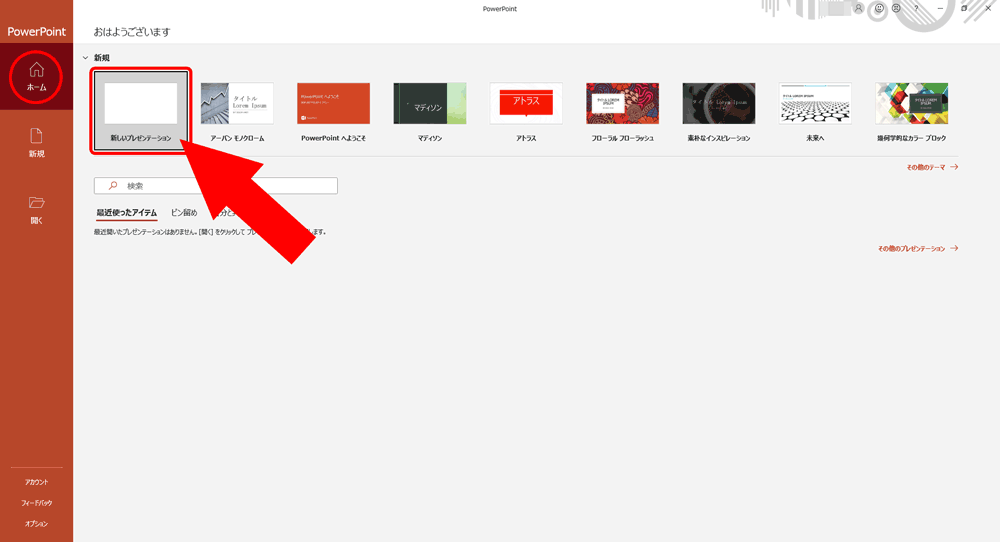
Task: Open help via question mark icon
Action: coord(916,8)
